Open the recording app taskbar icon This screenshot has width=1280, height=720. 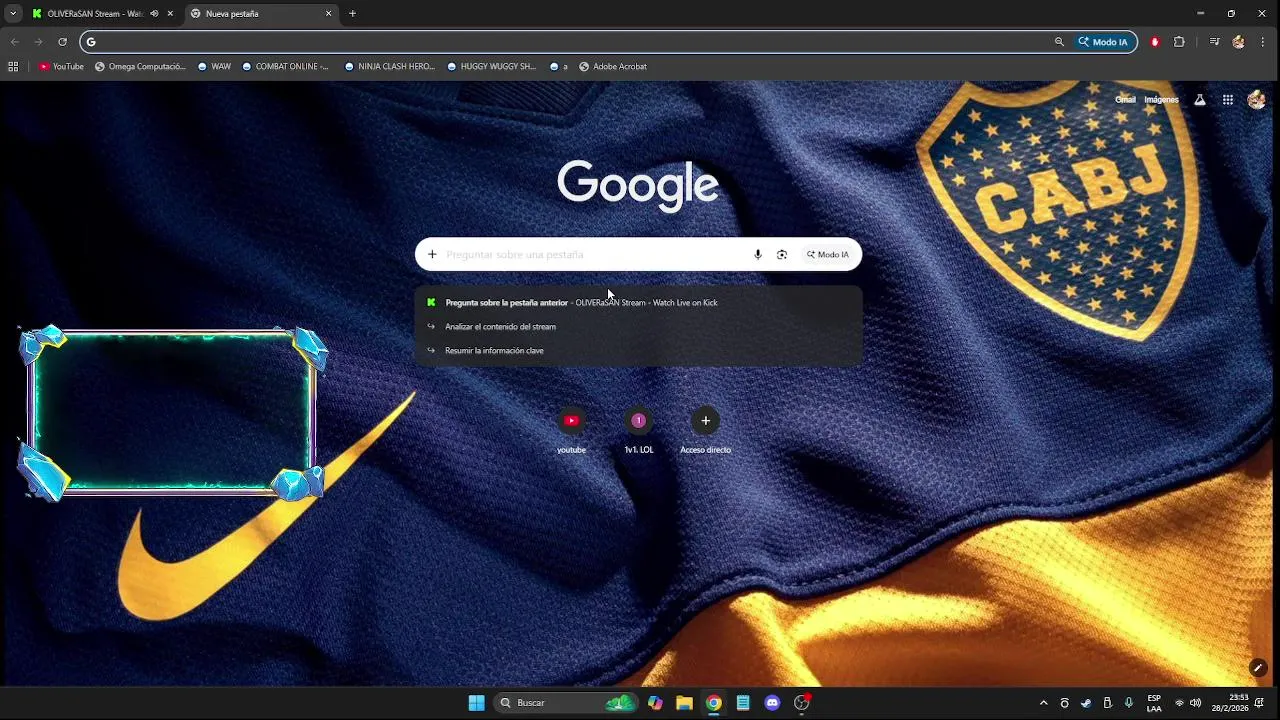tap(801, 703)
